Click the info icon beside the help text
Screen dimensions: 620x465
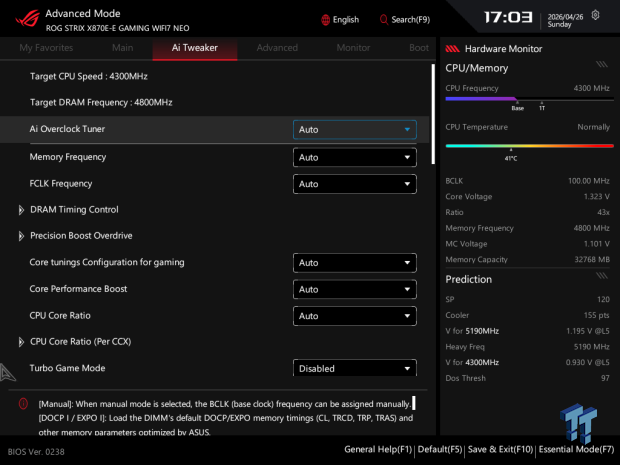[x=23, y=404]
